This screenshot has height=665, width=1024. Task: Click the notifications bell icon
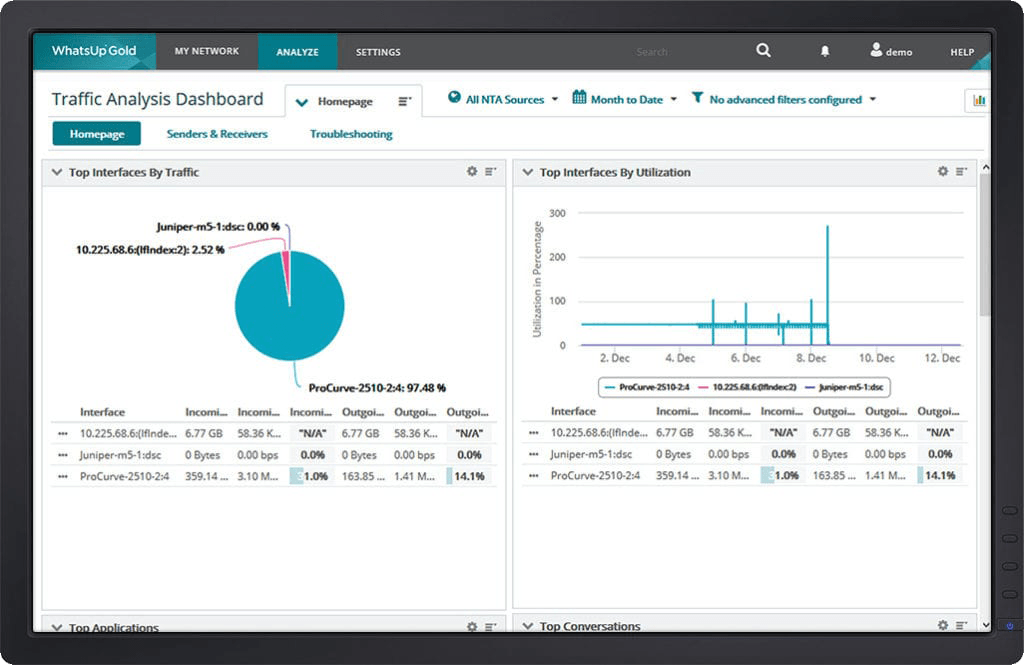tap(823, 50)
